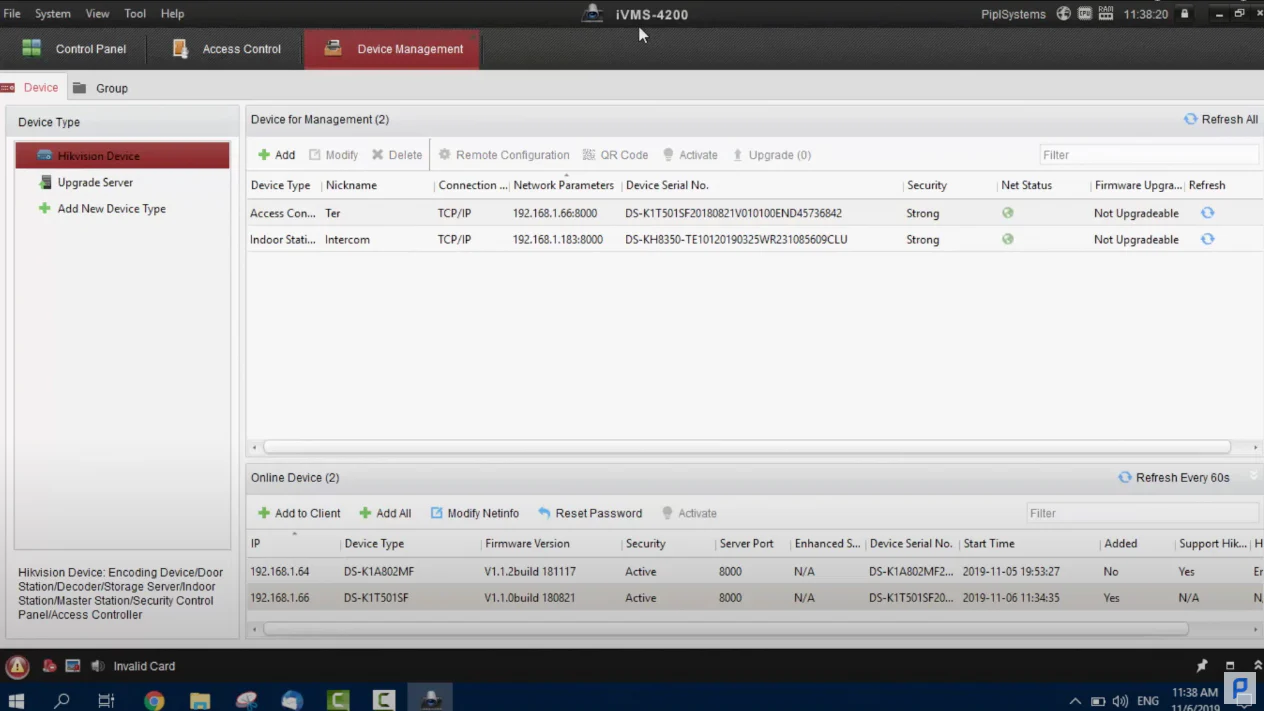Click the Online Device horizontal scrollbar
The image size is (1264, 711).
(x=725, y=629)
